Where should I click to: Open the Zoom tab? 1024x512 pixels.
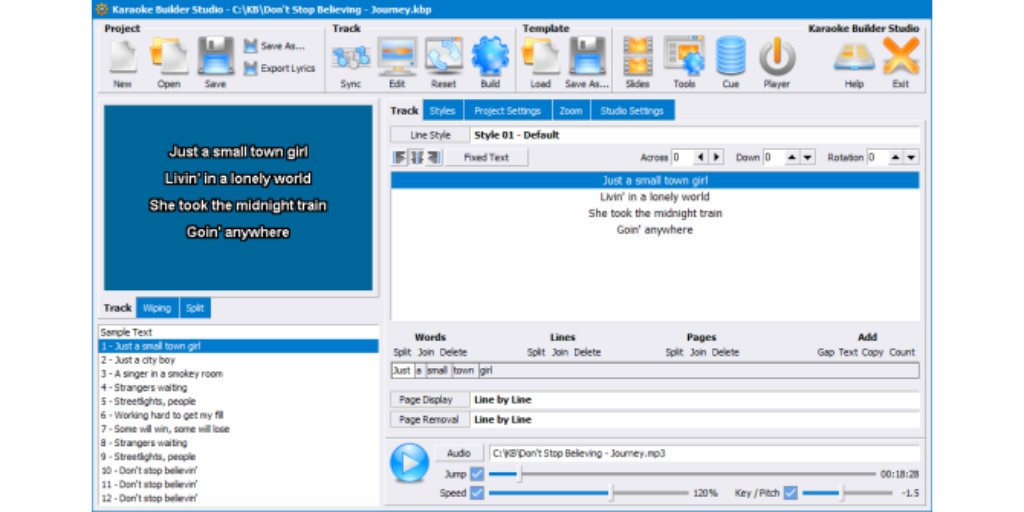tap(571, 110)
